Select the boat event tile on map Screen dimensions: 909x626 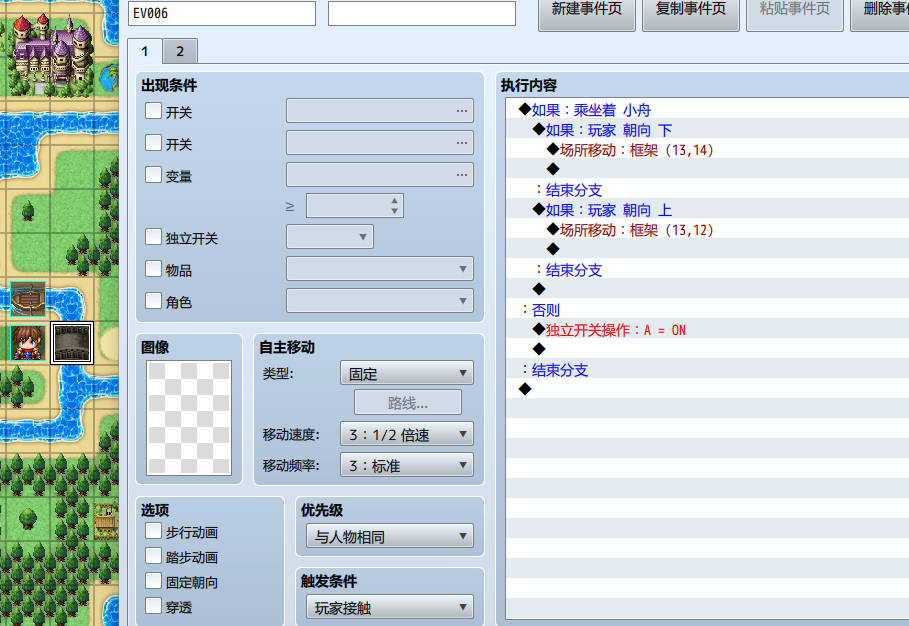[28, 299]
